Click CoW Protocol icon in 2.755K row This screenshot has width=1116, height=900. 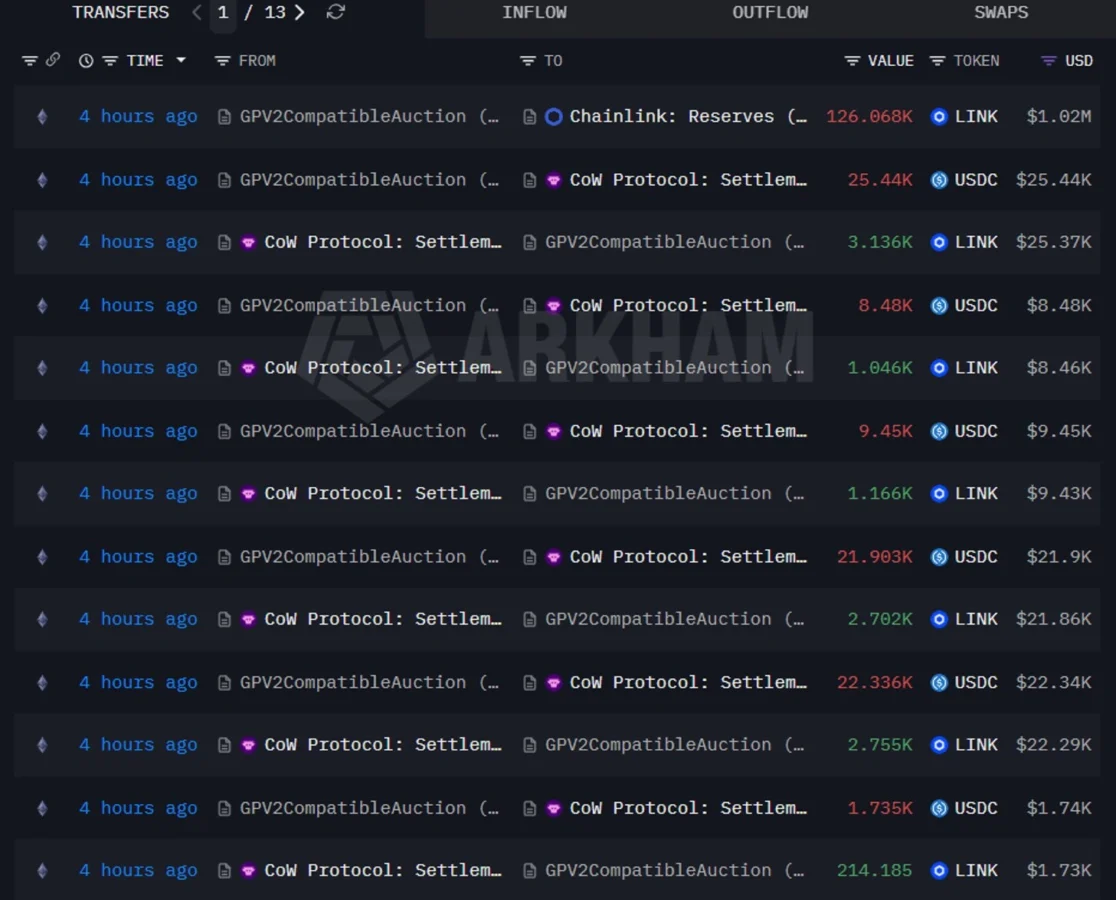pyautogui.click(x=248, y=745)
